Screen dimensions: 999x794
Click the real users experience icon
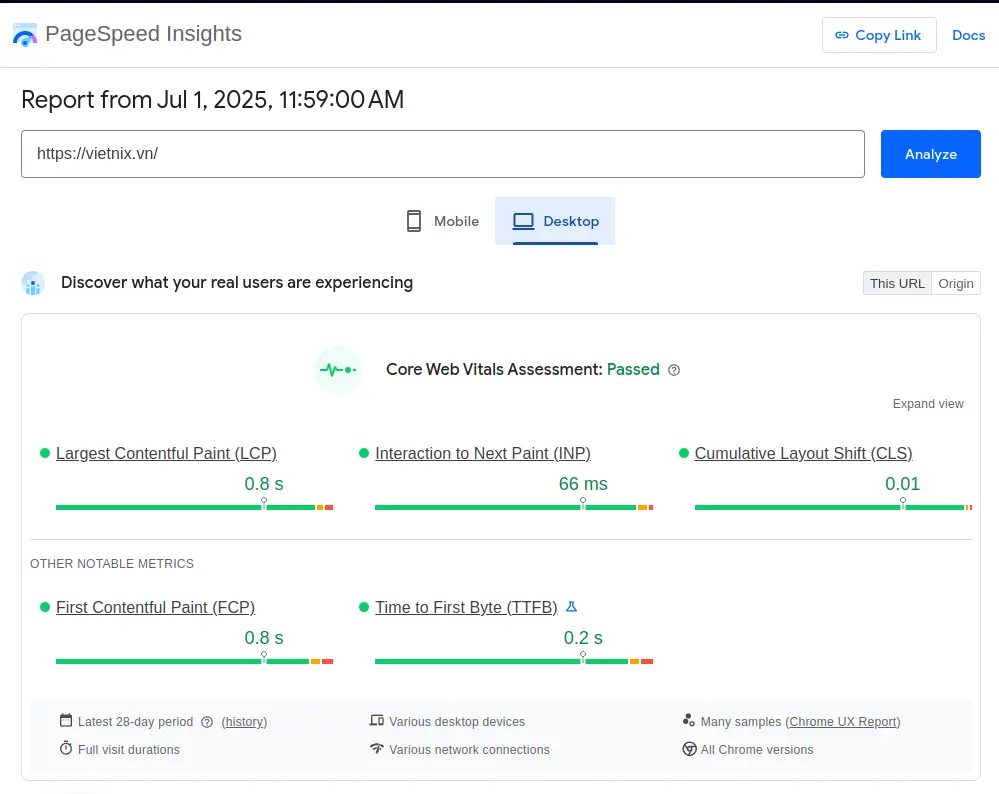(x=33, y=283)
